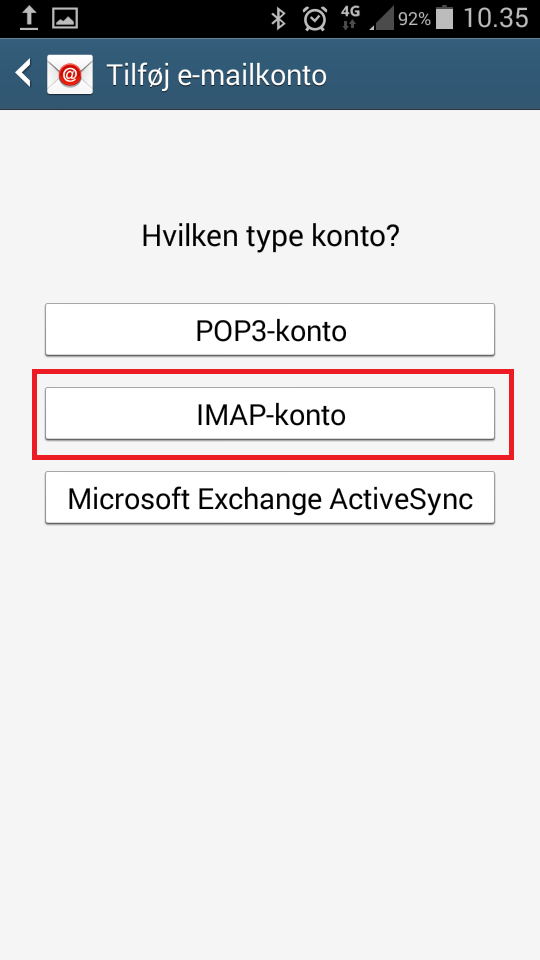This screenshot has width=540, height=960.
Task: Tap the Tilføj e-mailkonto title
Action: tap(216, 75)
